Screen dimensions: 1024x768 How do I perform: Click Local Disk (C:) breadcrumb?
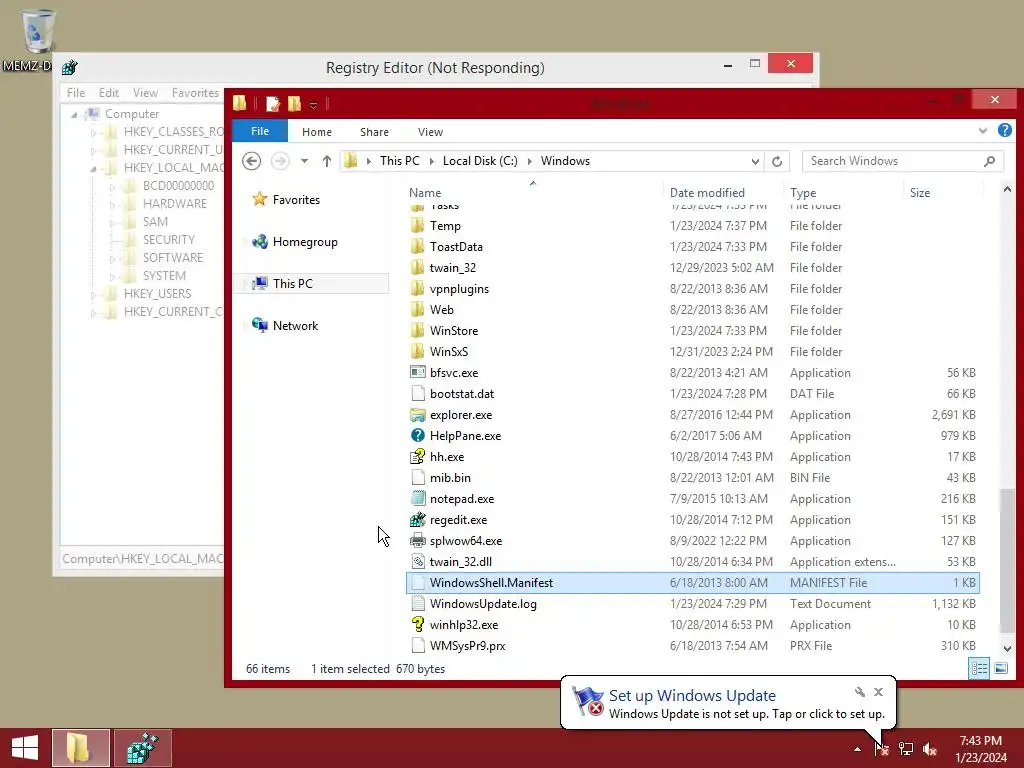click(480, 161)
